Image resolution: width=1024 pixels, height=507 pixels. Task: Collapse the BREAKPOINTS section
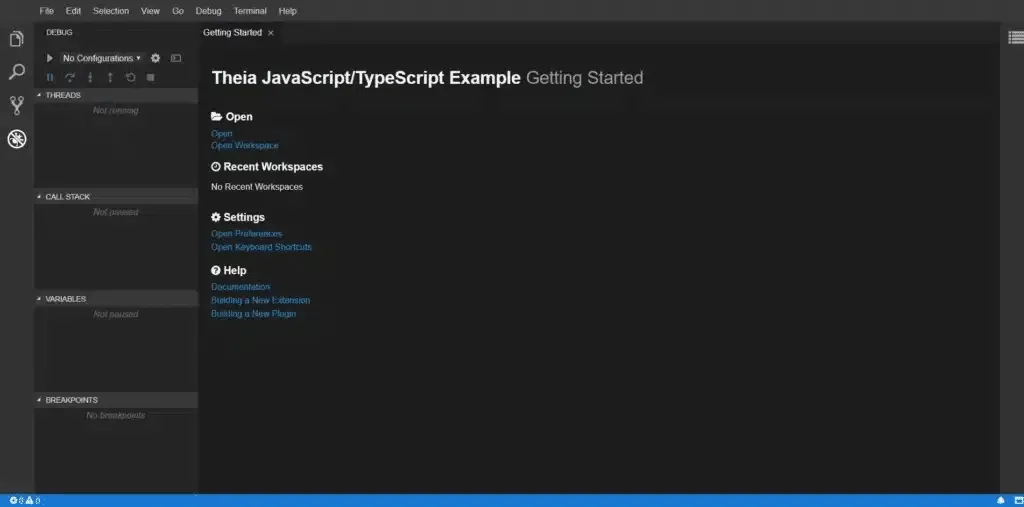click(x=116, y=400)
